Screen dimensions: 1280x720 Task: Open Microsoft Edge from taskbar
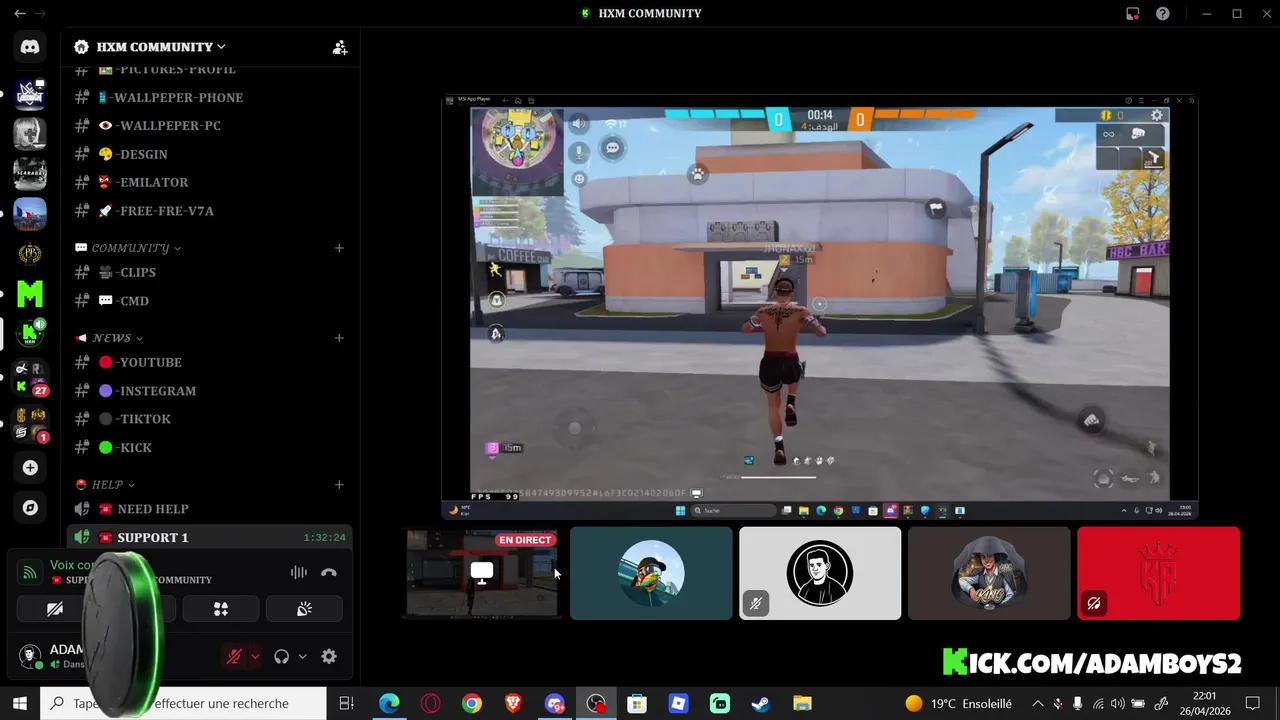coord(389,704)
